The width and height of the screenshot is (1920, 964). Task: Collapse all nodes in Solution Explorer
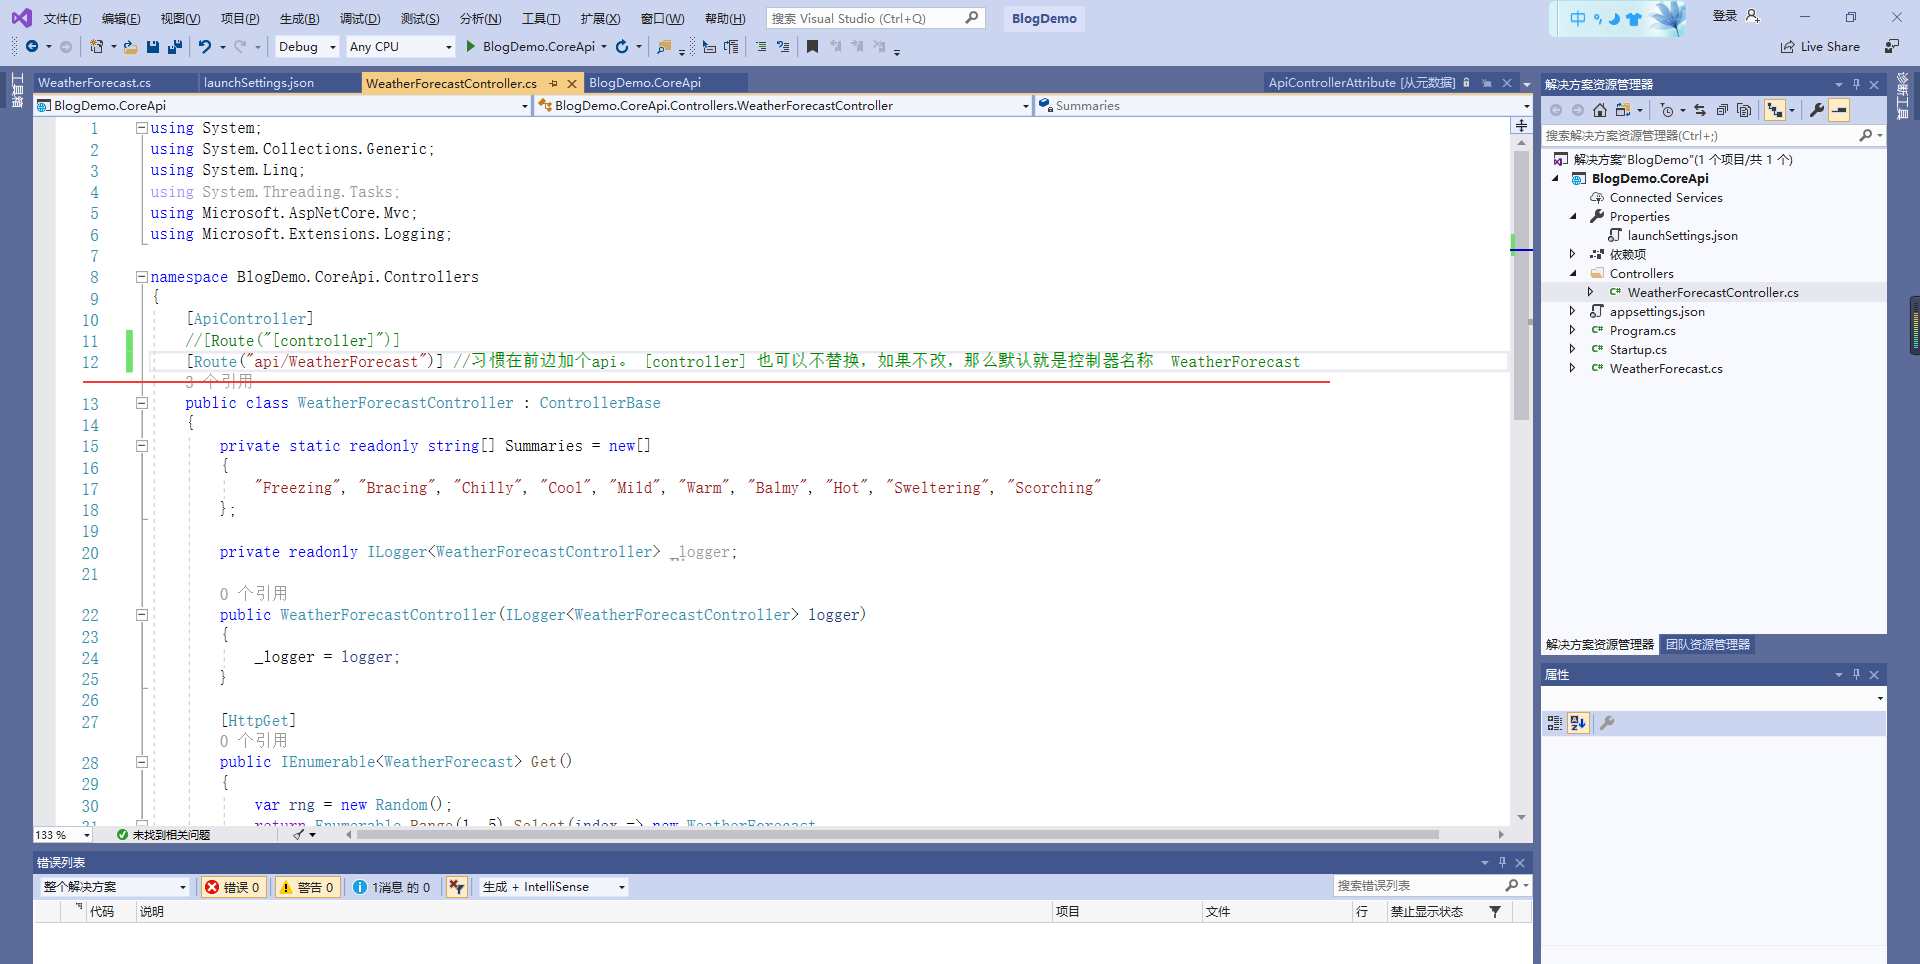click(1722, 110)
